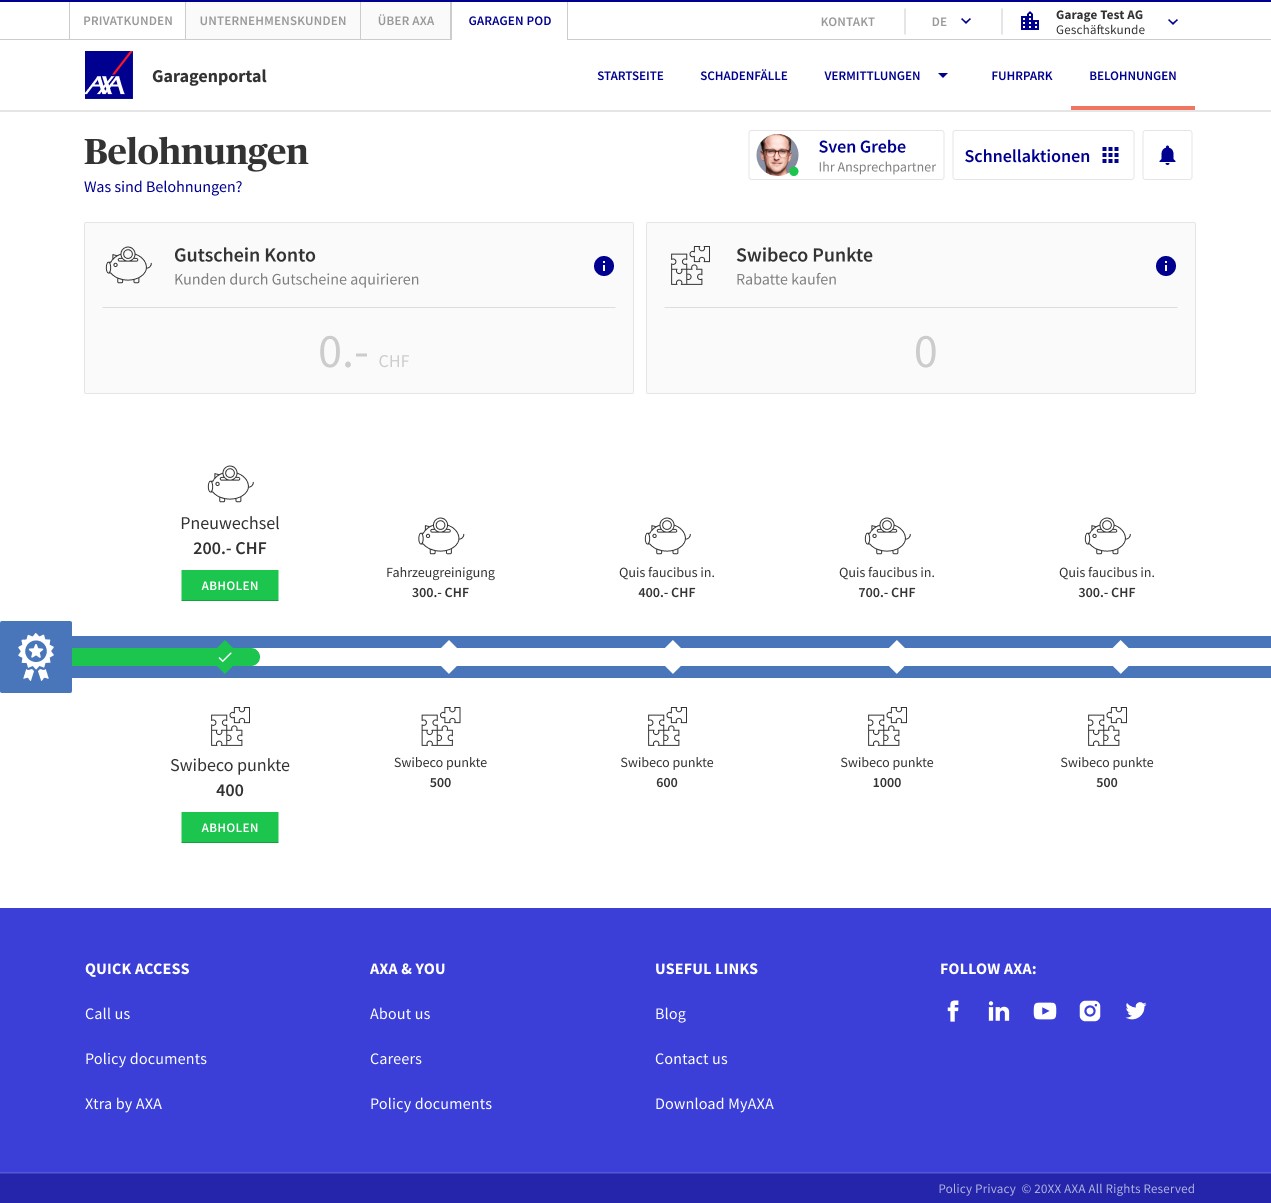Switch to Privatkunden tab

[x=128, y=21]
